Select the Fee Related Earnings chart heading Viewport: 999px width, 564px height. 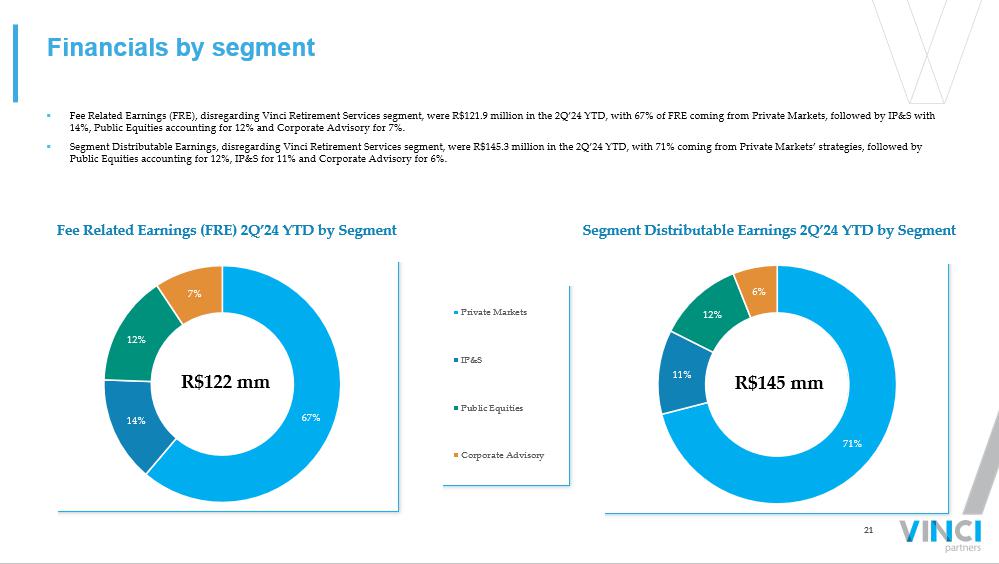pyautogui.click(x=227, y=230)
